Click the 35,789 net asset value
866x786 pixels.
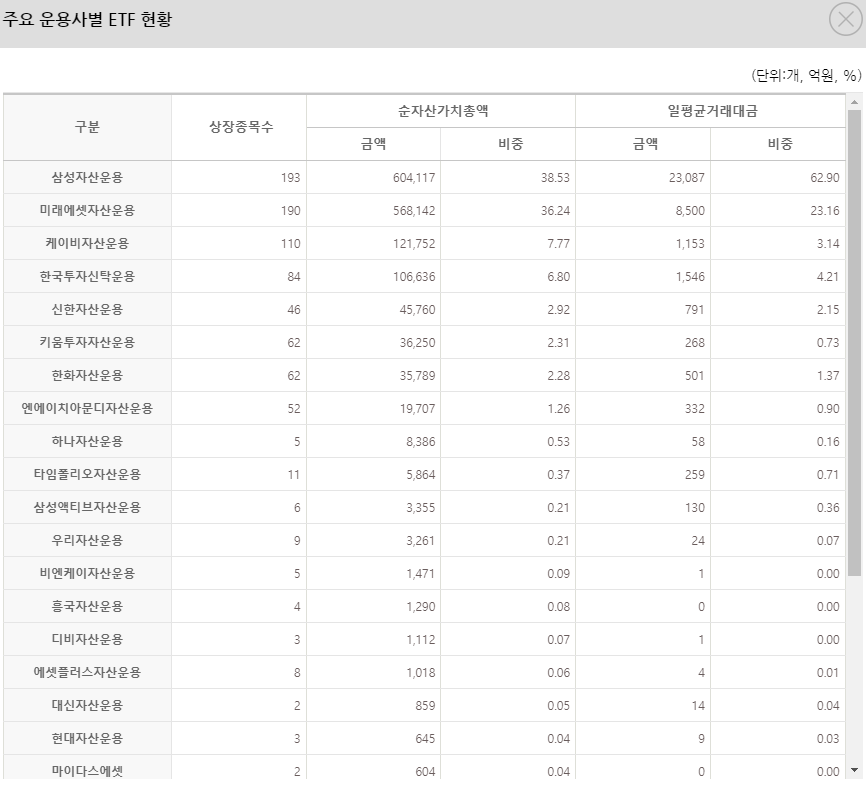click(417, 376)
